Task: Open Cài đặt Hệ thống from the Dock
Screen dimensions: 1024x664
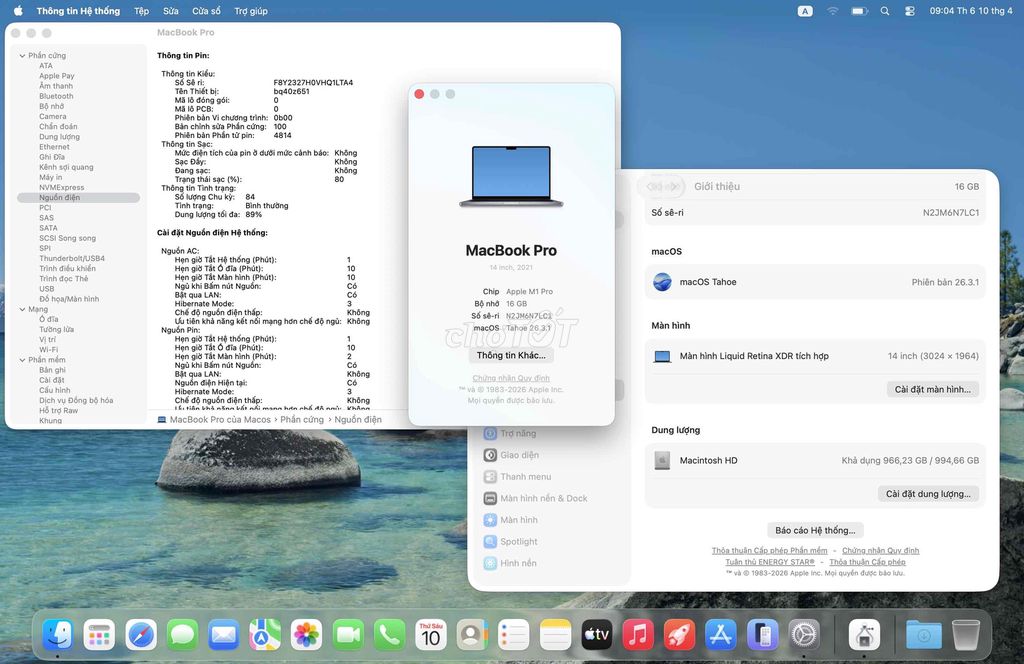Action: coord(804,634)
